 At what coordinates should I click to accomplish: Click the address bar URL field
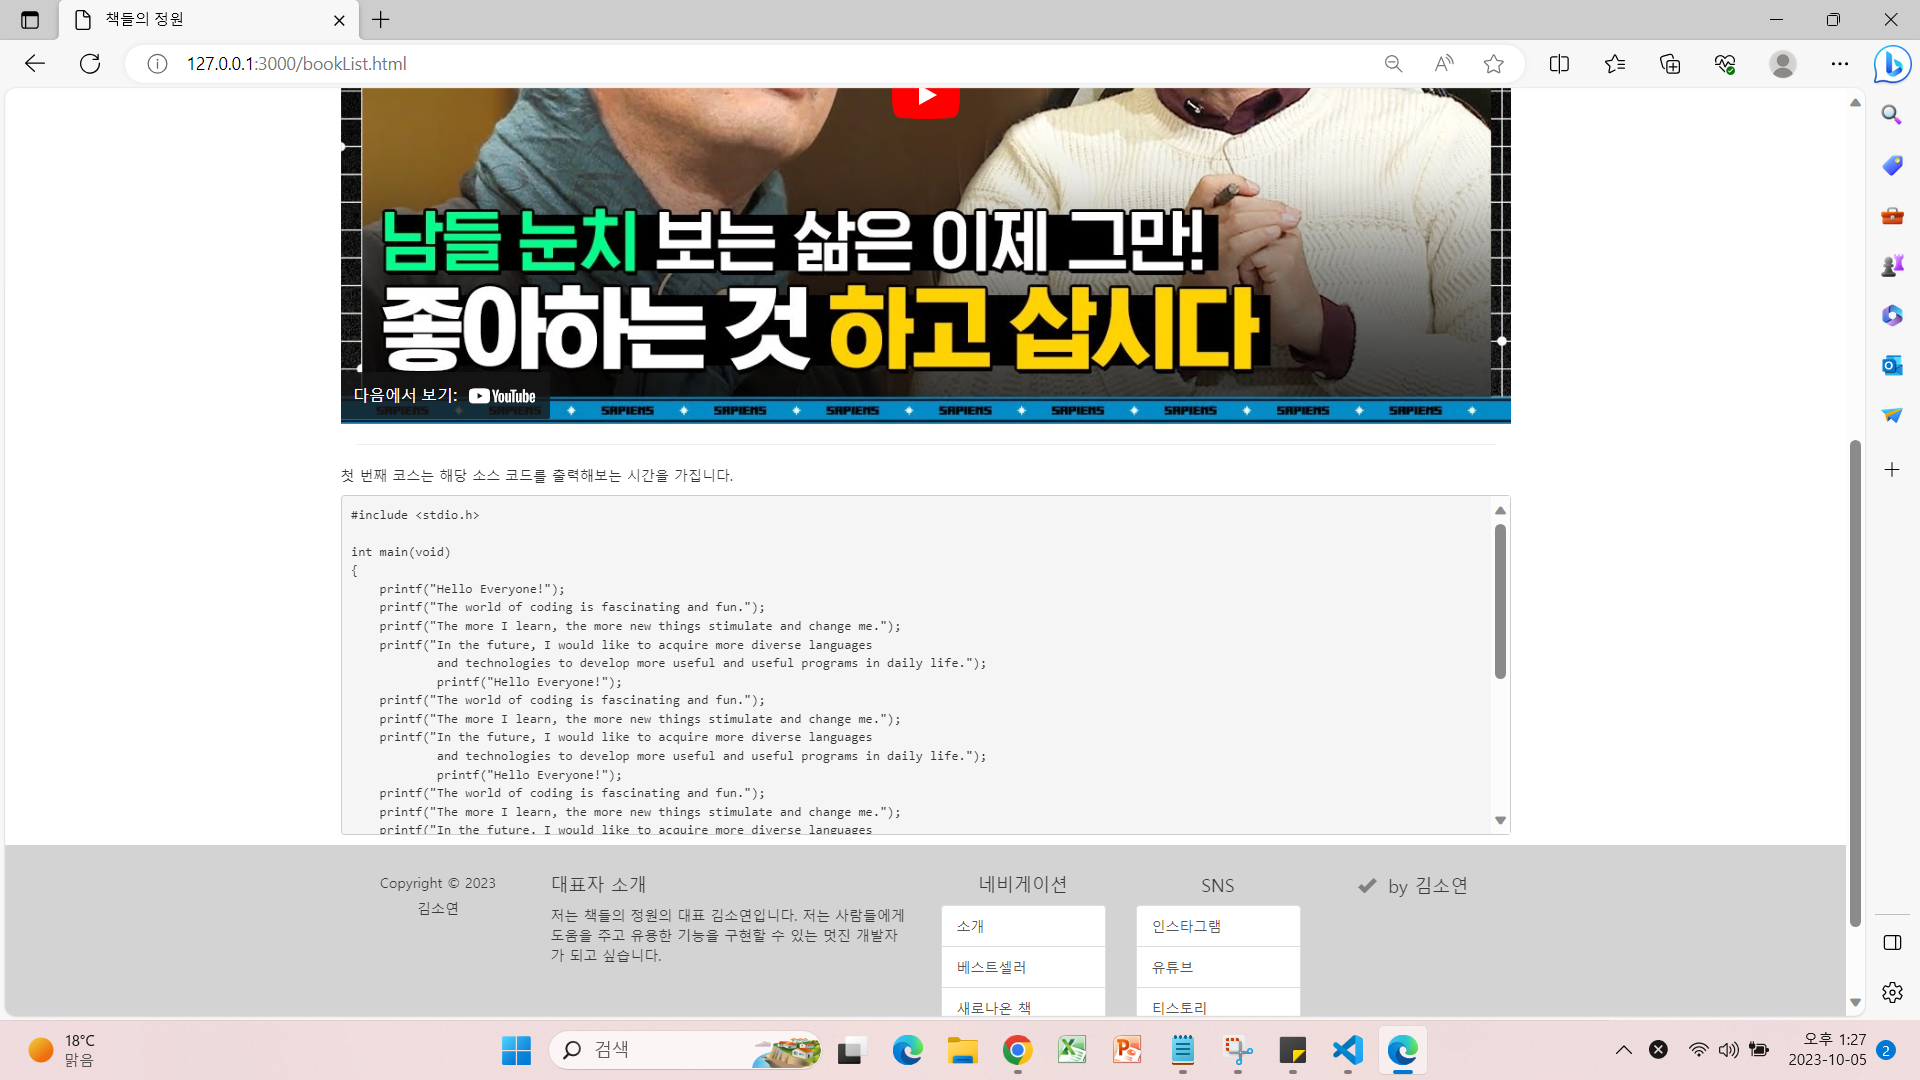click(700, 64)
